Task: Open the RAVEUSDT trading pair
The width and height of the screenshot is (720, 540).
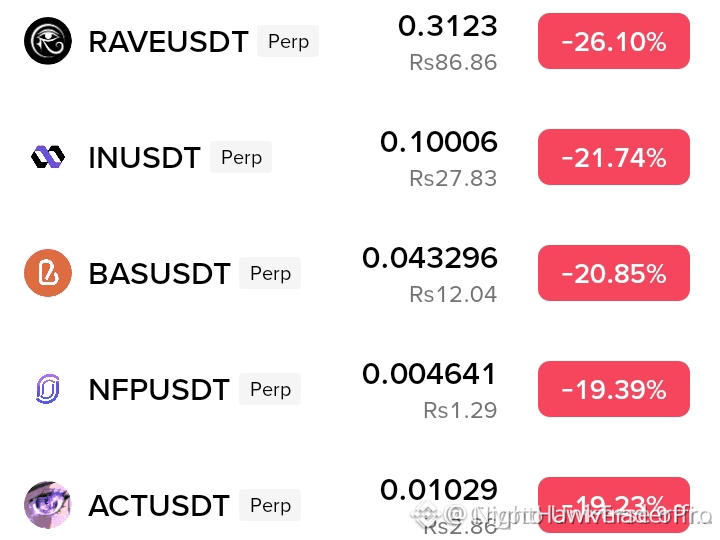Action: click(x=169, y=41)
